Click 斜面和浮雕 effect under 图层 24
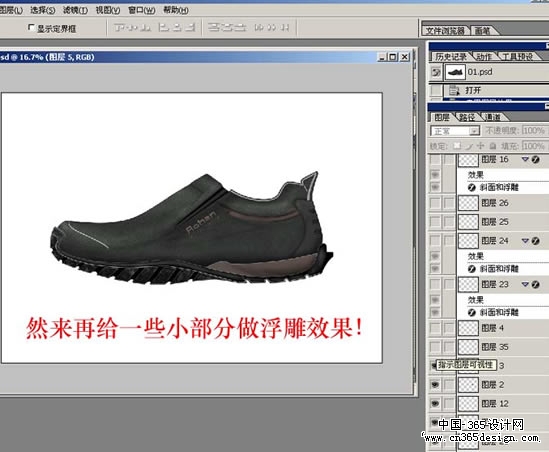549x452 pixels. pos(499,269)
